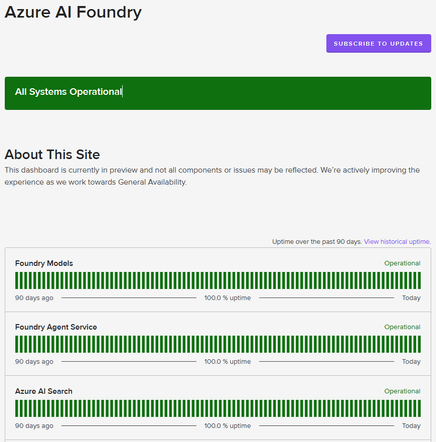Click the Azure AI Foundry page title
Image resolution: width=436 pixels, height=442 pixels.
pyautogui.click(x=73, y=12)
